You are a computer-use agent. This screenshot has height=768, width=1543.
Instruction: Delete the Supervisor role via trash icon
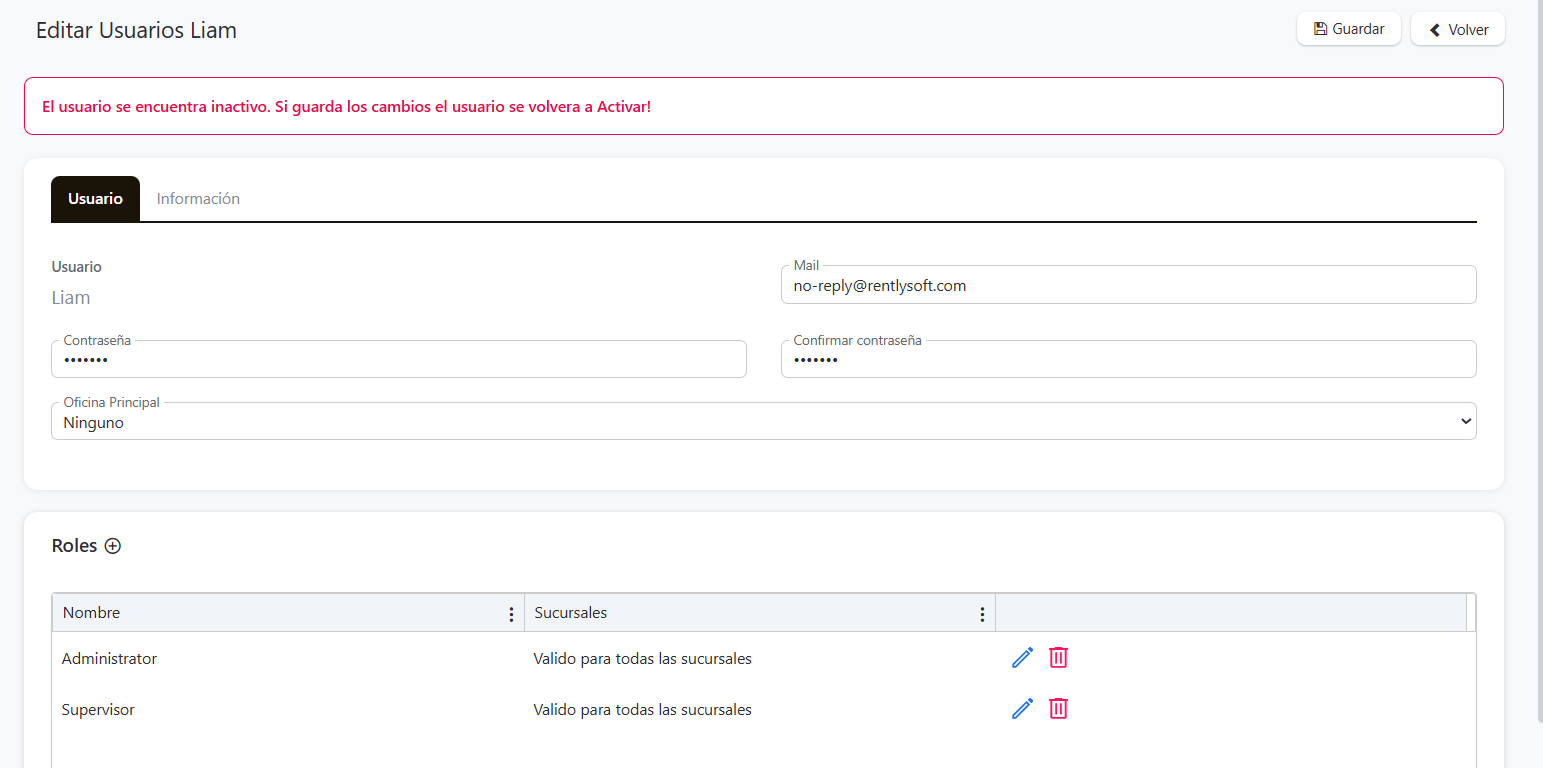tap(1058, 709)
